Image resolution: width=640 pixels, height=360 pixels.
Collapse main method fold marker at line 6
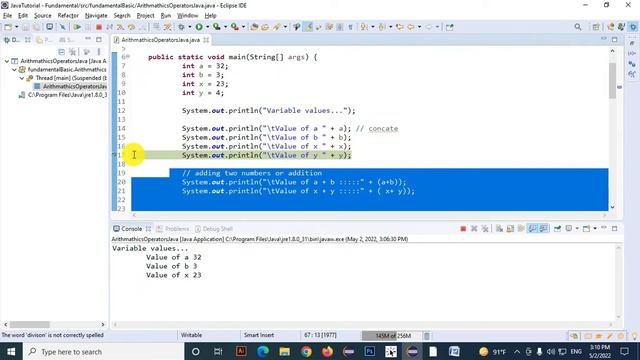click(x=128, y=56)
